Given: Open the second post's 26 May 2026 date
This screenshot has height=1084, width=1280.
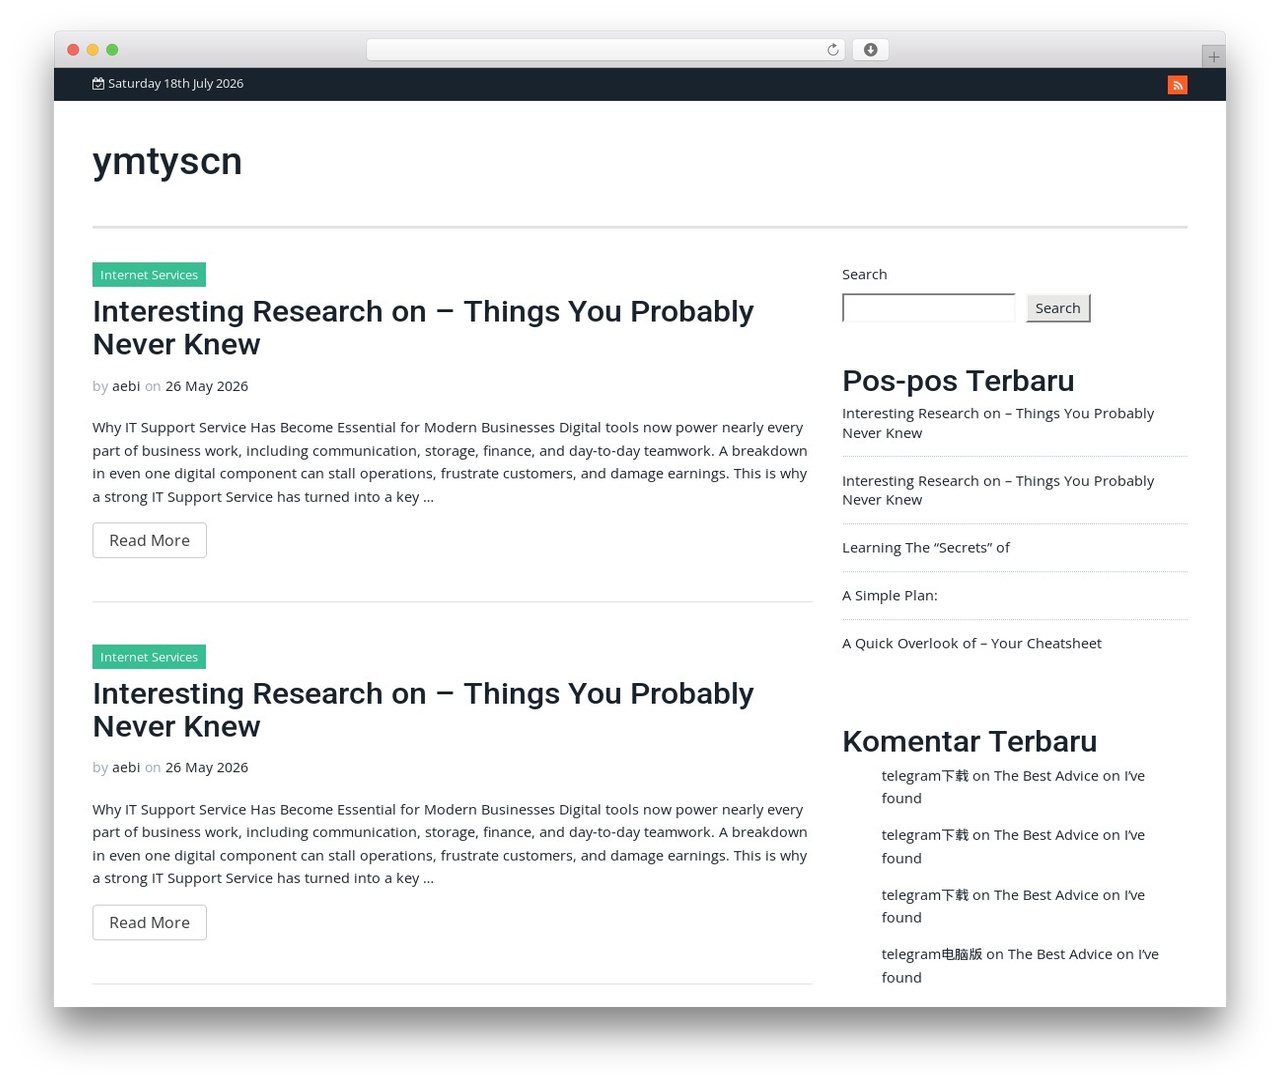Looking at the screenshot, I should (x=206, y=768).
